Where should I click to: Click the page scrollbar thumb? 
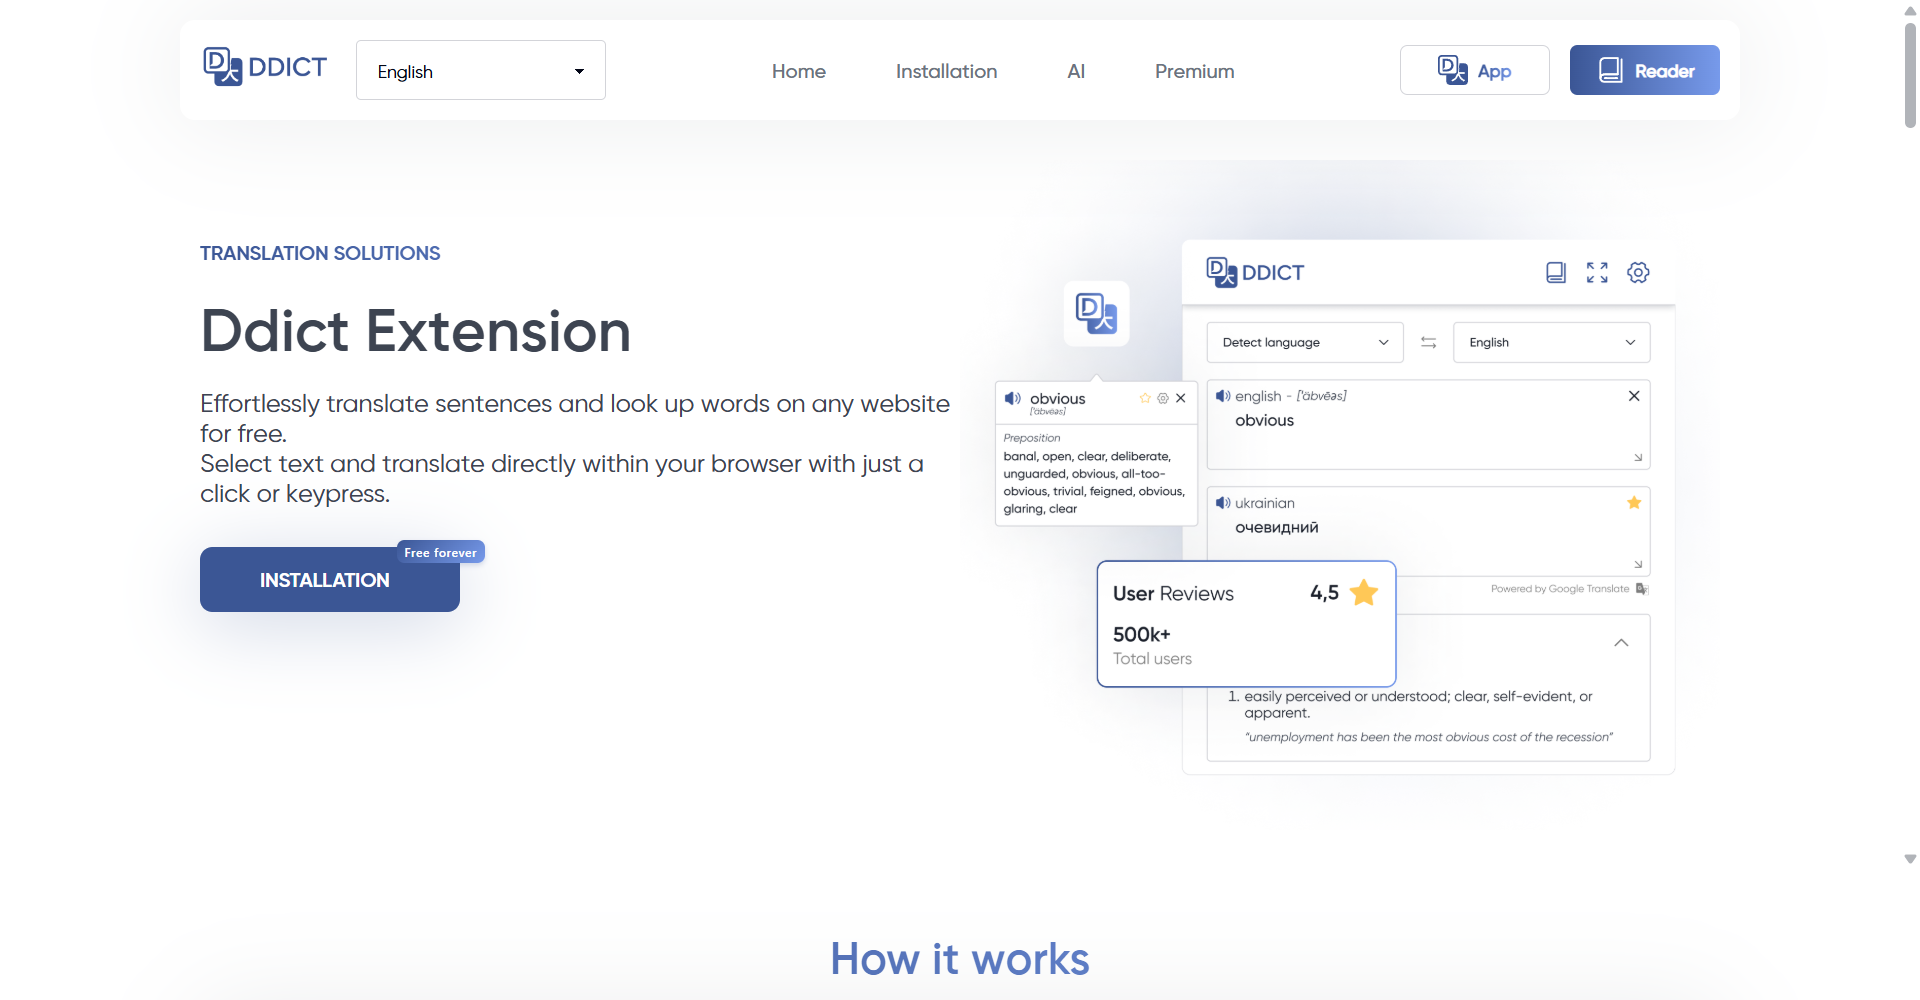(x=1910, y=75)
